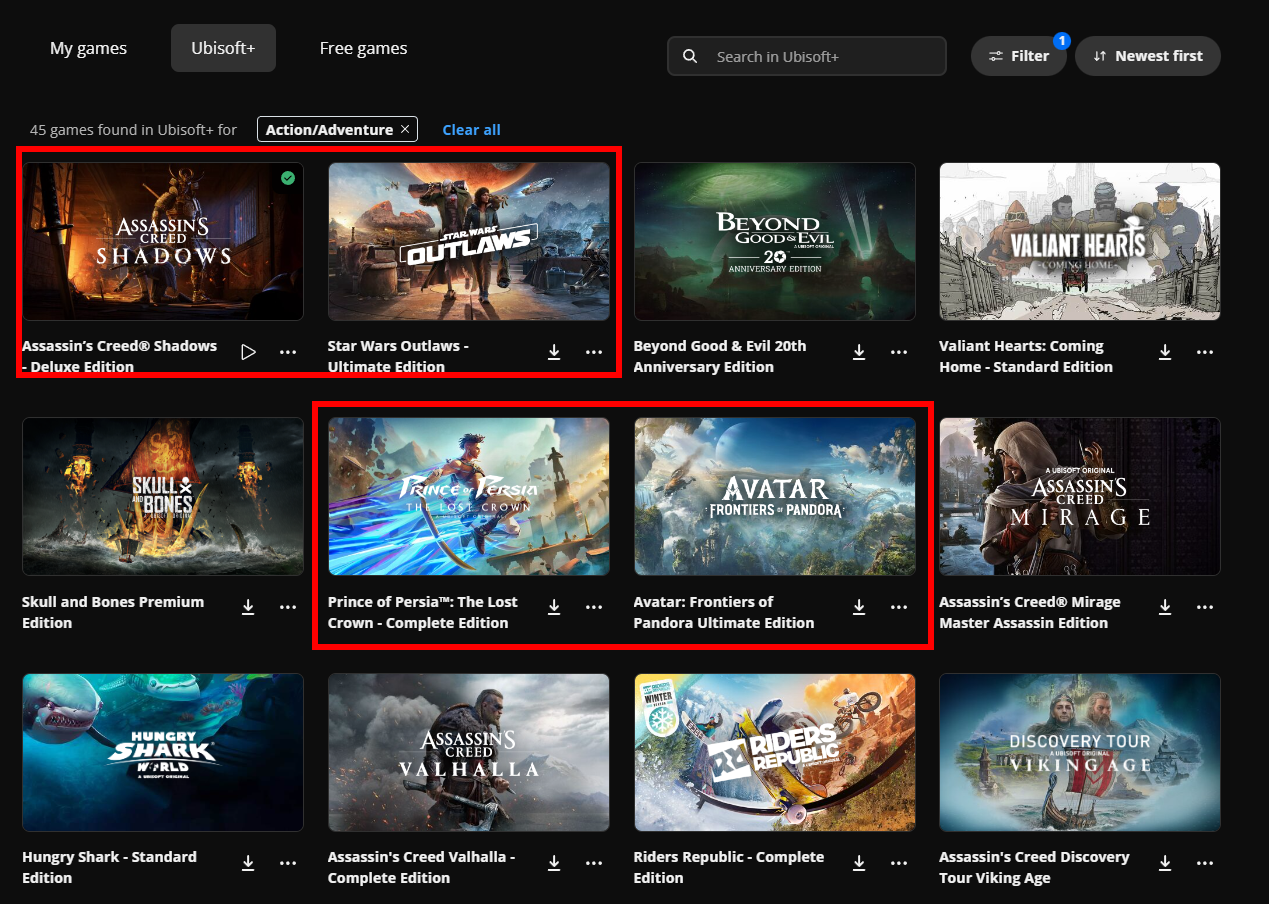Download Valiant Hearts: Coming Home
This screenshot has width=1269, height=904.
[x=1165, y=352]
